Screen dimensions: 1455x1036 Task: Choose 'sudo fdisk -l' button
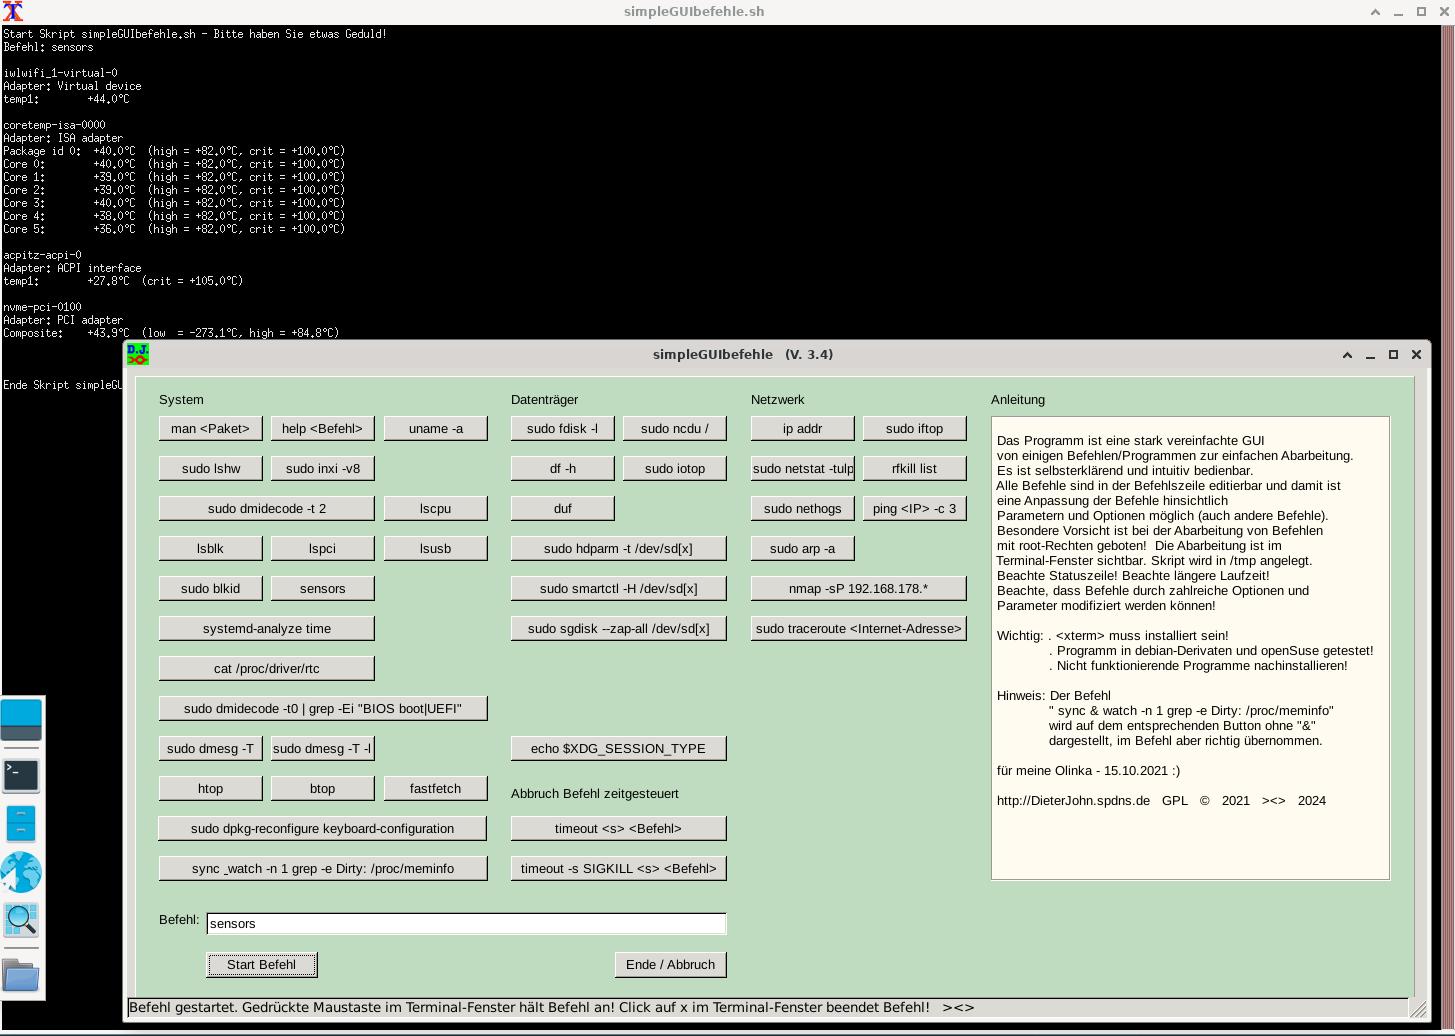click(x=563, y=428)
